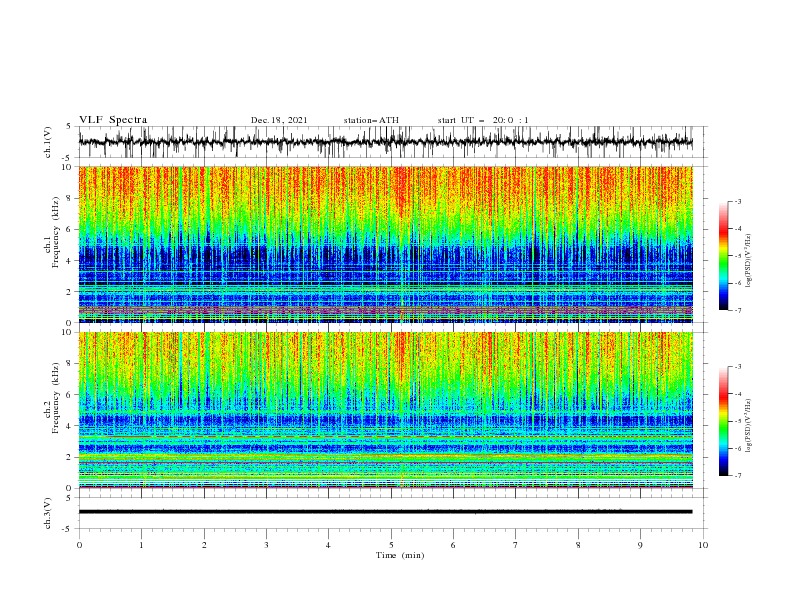Click the "Time (min)" axis label
Image resolution: width=792 pixels, height=612 pixels.
tap(400, 555)
